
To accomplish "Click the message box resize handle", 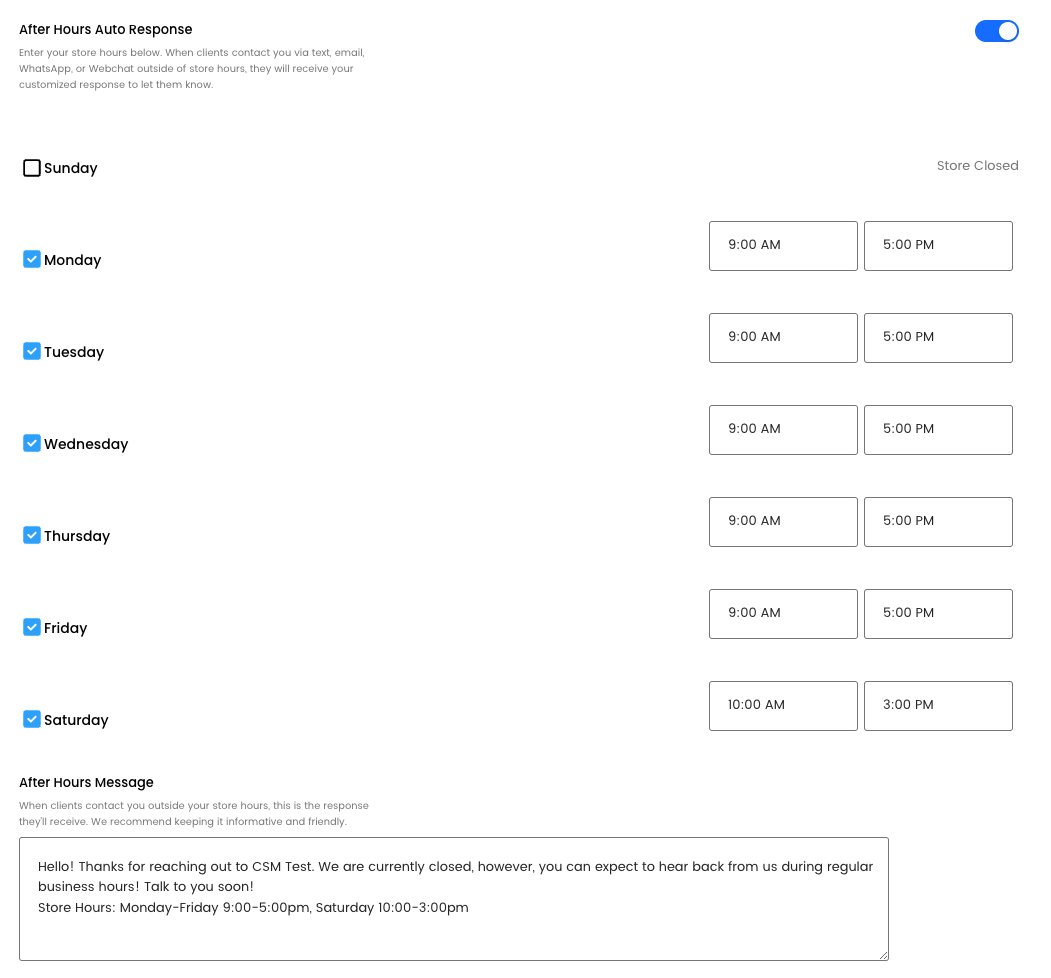I will [x=883, y=955].
